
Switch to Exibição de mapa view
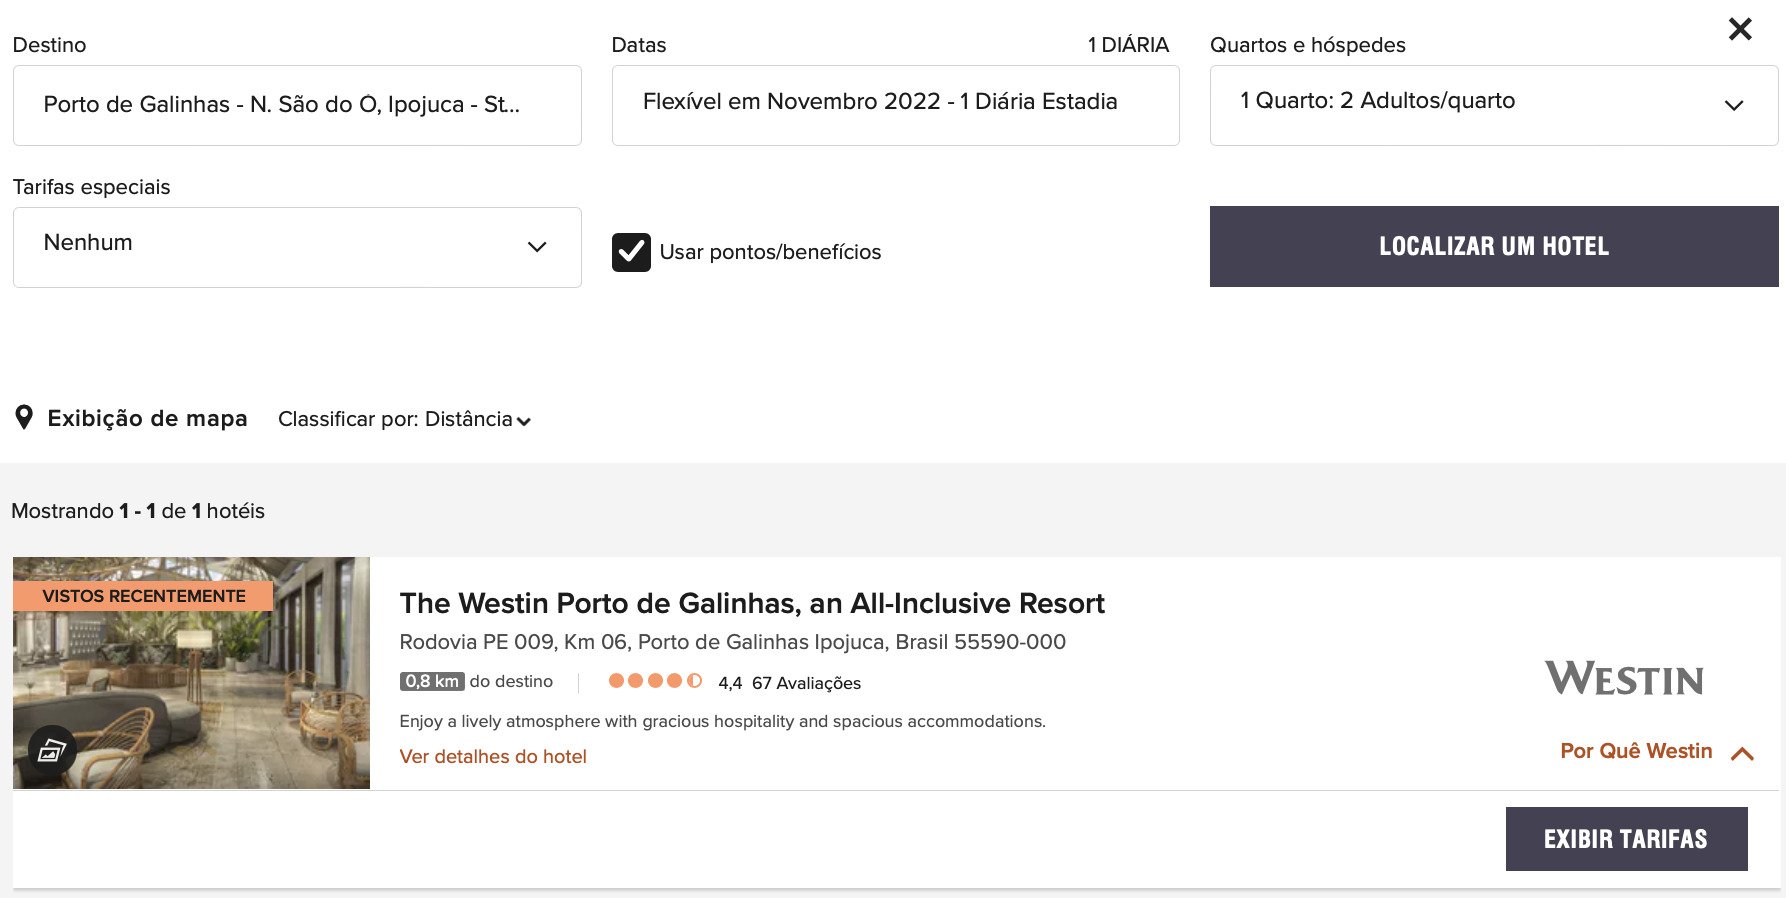pyautogui.click(x=147, y=418)
